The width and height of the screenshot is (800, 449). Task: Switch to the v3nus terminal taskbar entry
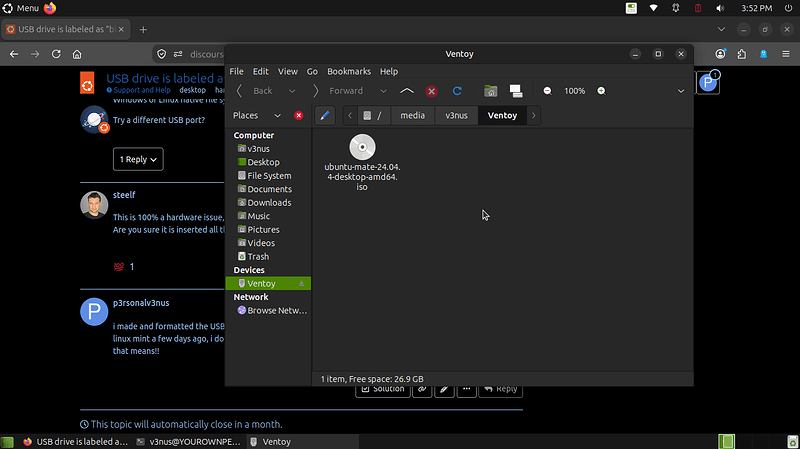click(189, 442)
